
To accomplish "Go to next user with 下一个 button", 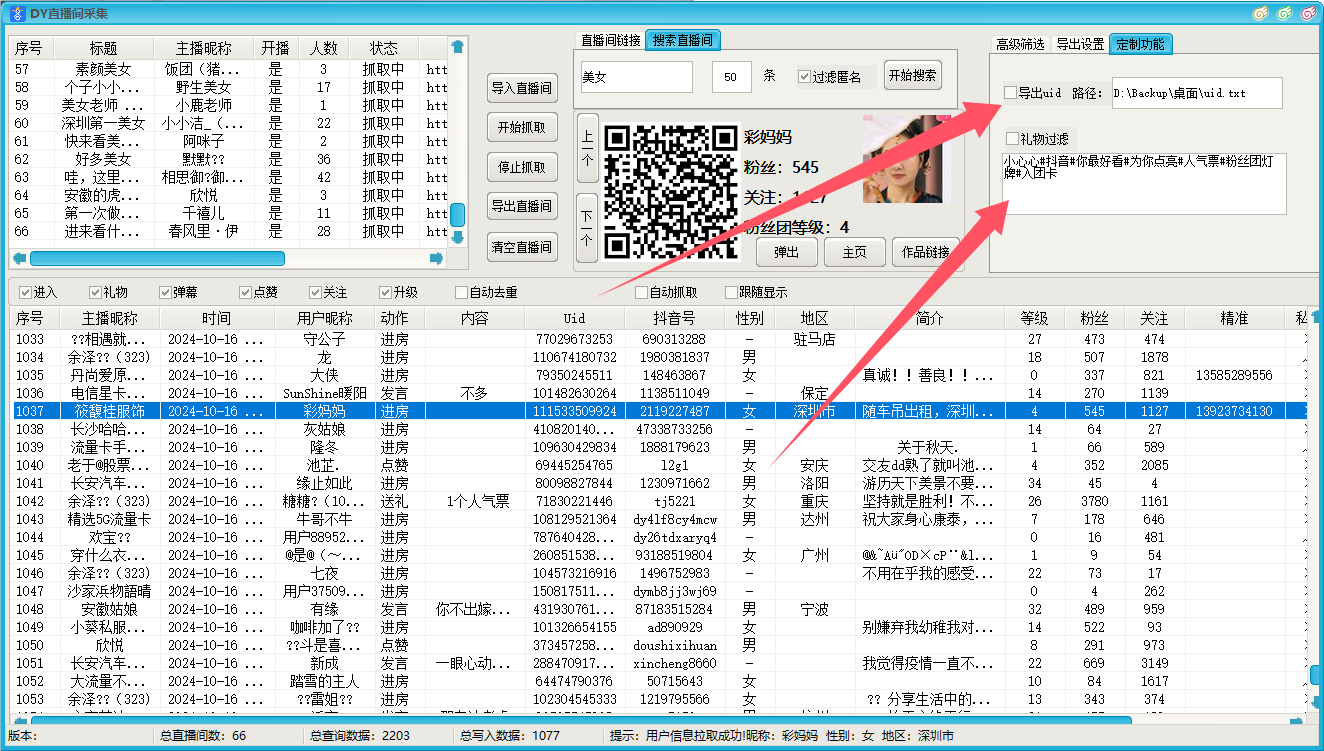I will click(587, 227).
